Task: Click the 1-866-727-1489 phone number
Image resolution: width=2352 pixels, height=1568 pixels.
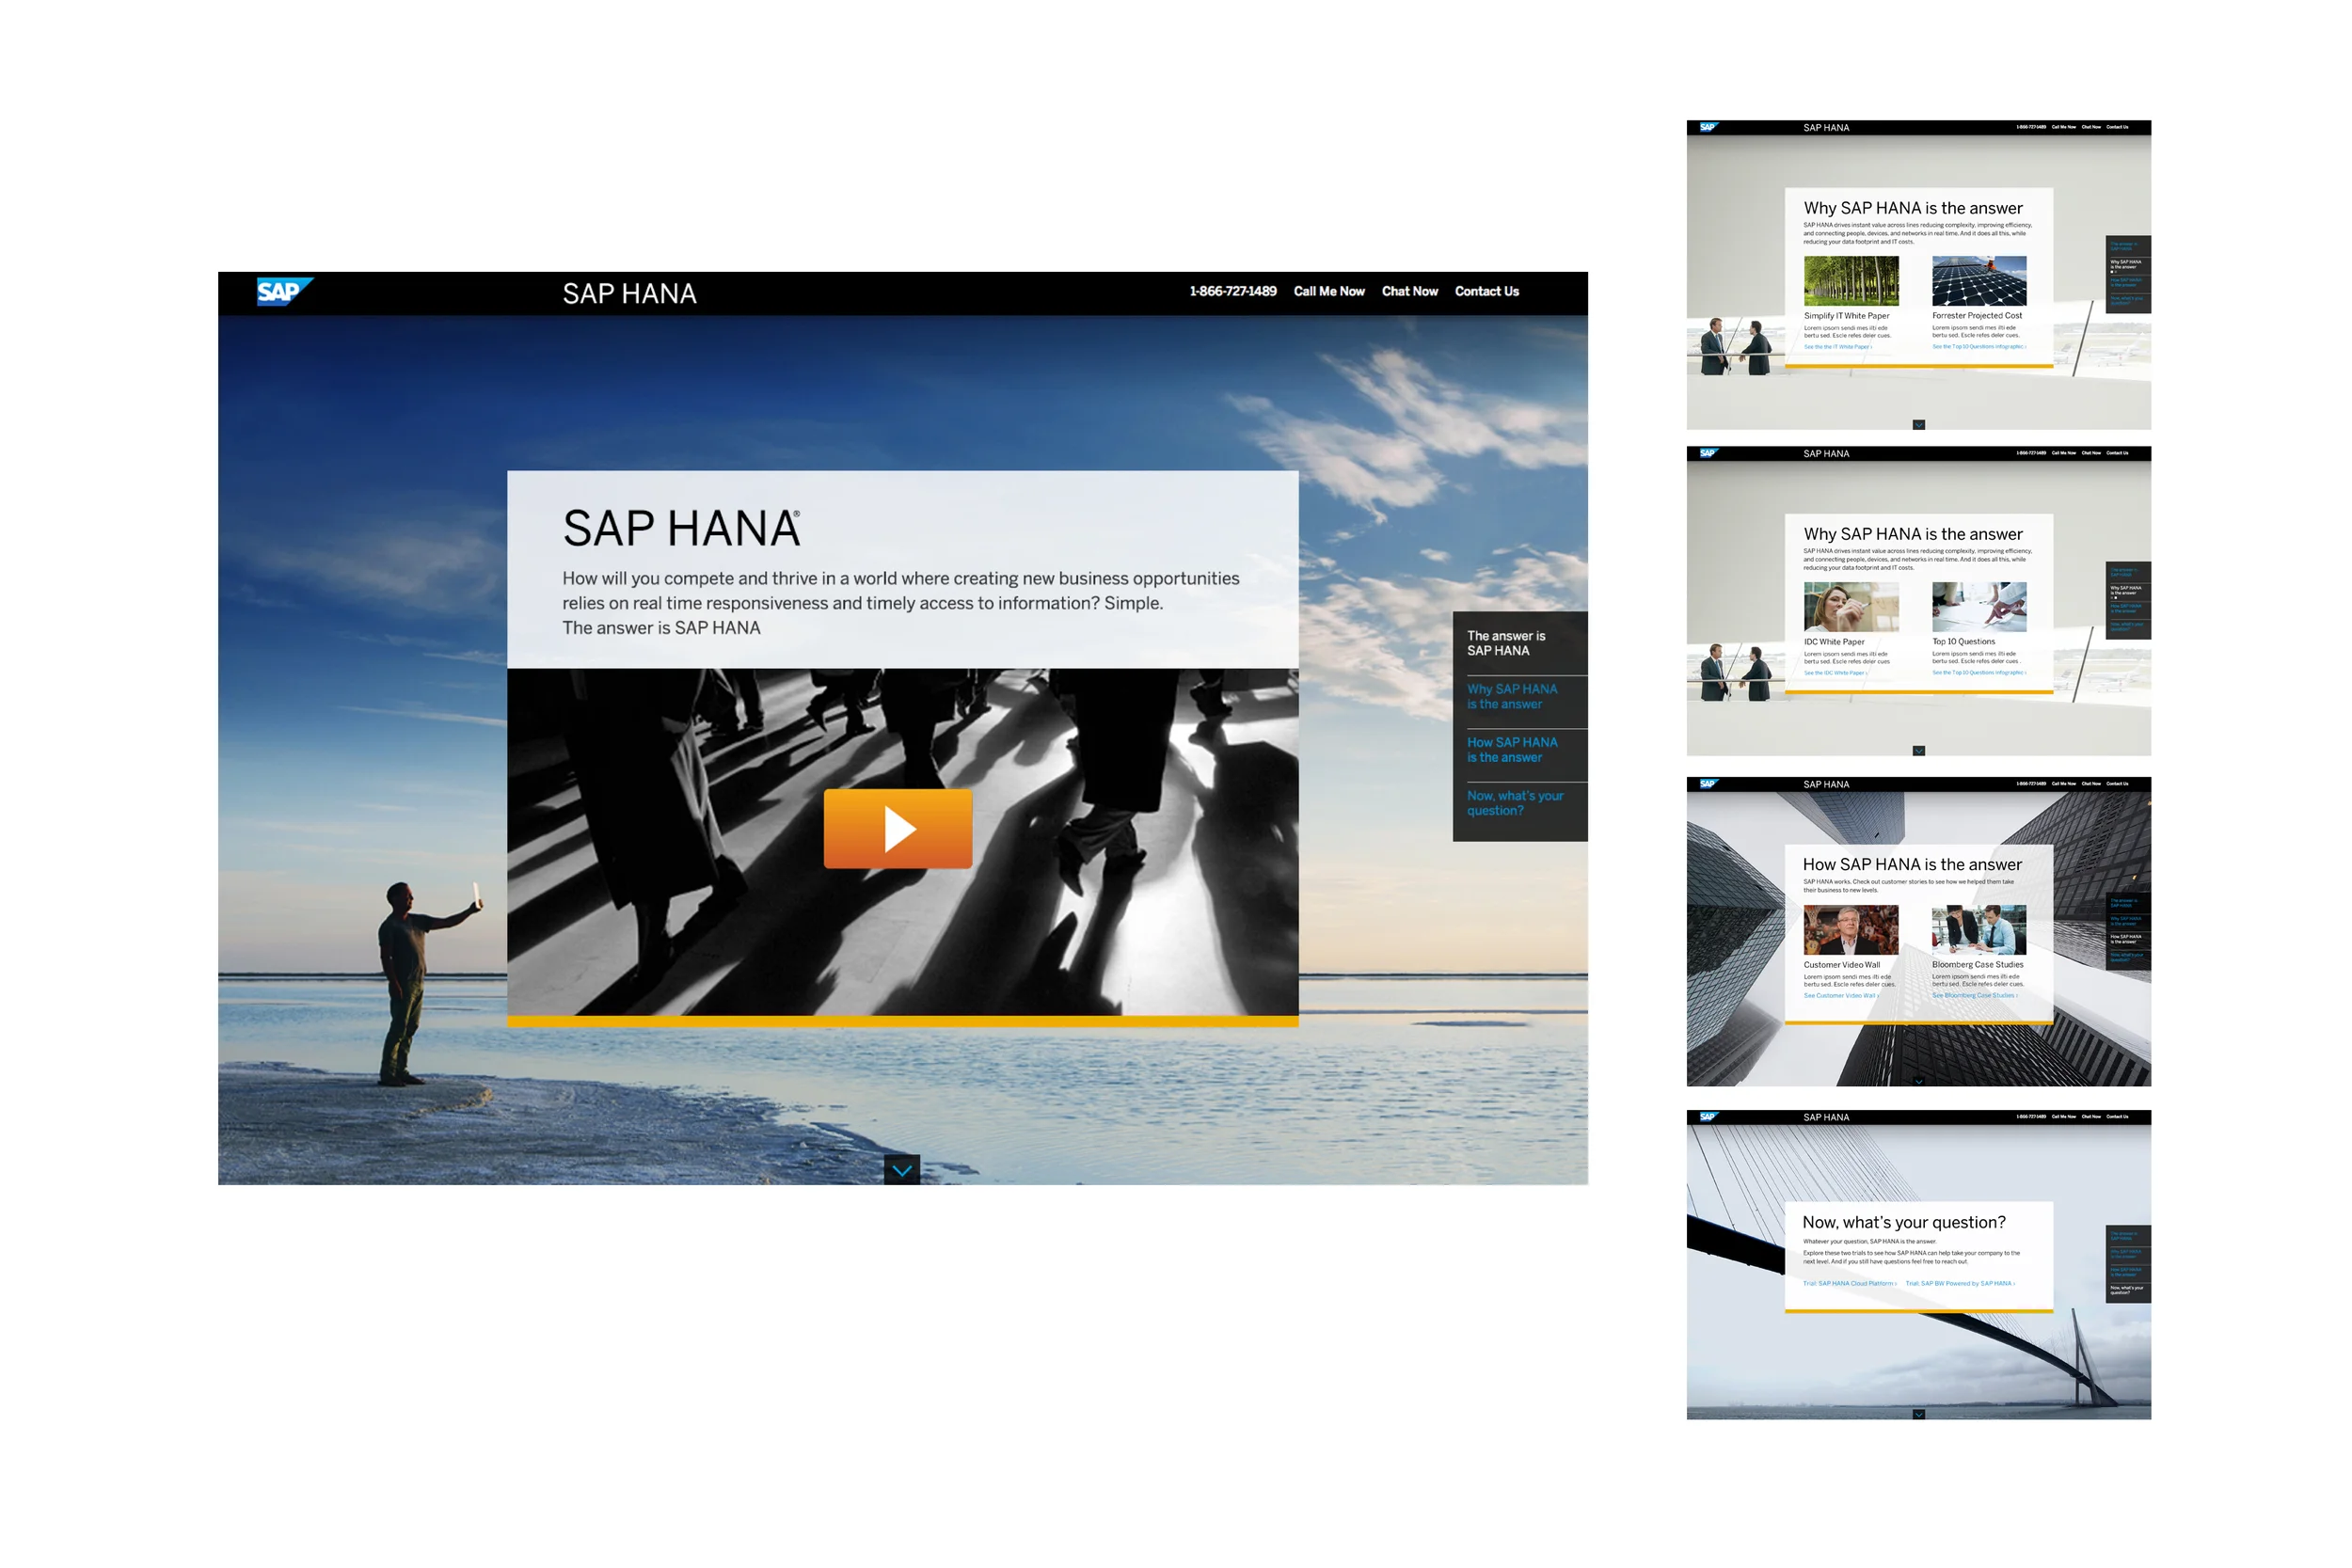Action: (1232, 291)
